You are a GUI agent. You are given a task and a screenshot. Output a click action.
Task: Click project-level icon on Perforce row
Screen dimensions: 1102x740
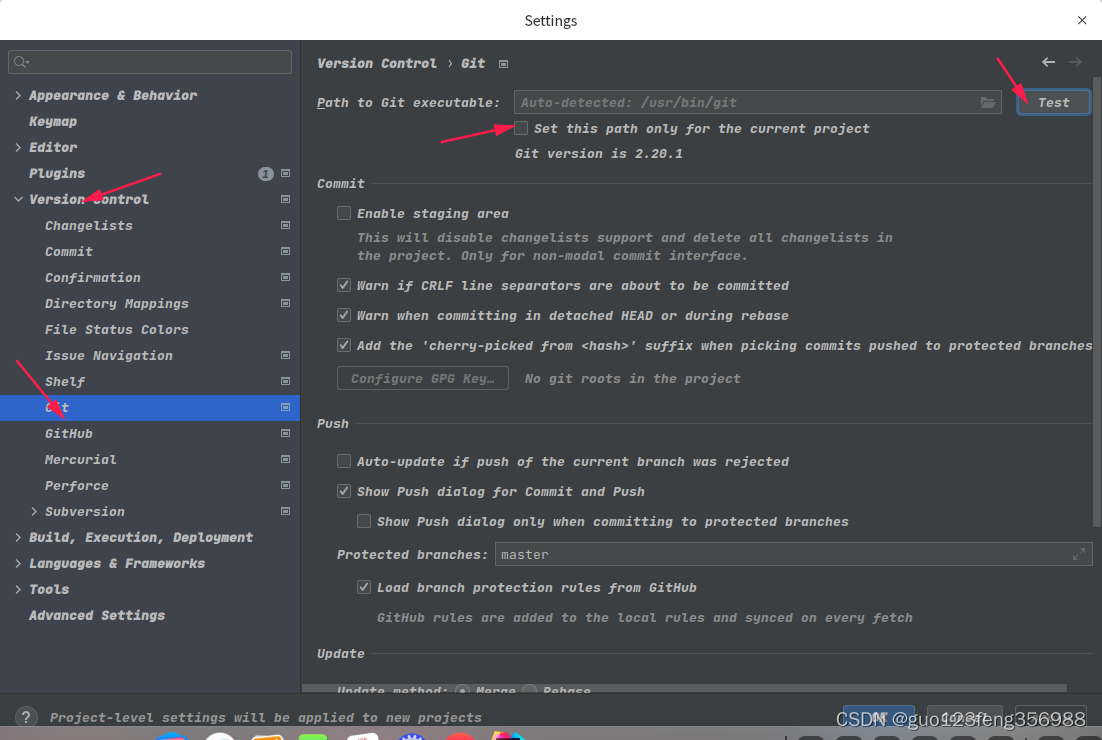tap(285, 485)
